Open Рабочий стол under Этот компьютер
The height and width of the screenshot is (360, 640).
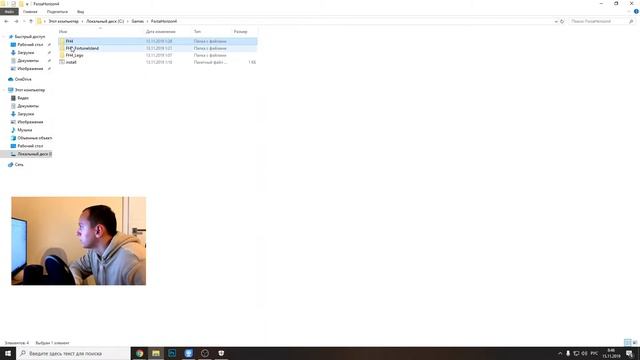coord(30,146)
